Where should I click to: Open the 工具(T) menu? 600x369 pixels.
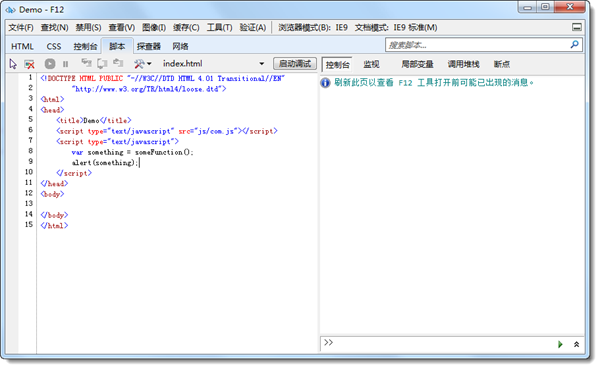pos(220,28)
